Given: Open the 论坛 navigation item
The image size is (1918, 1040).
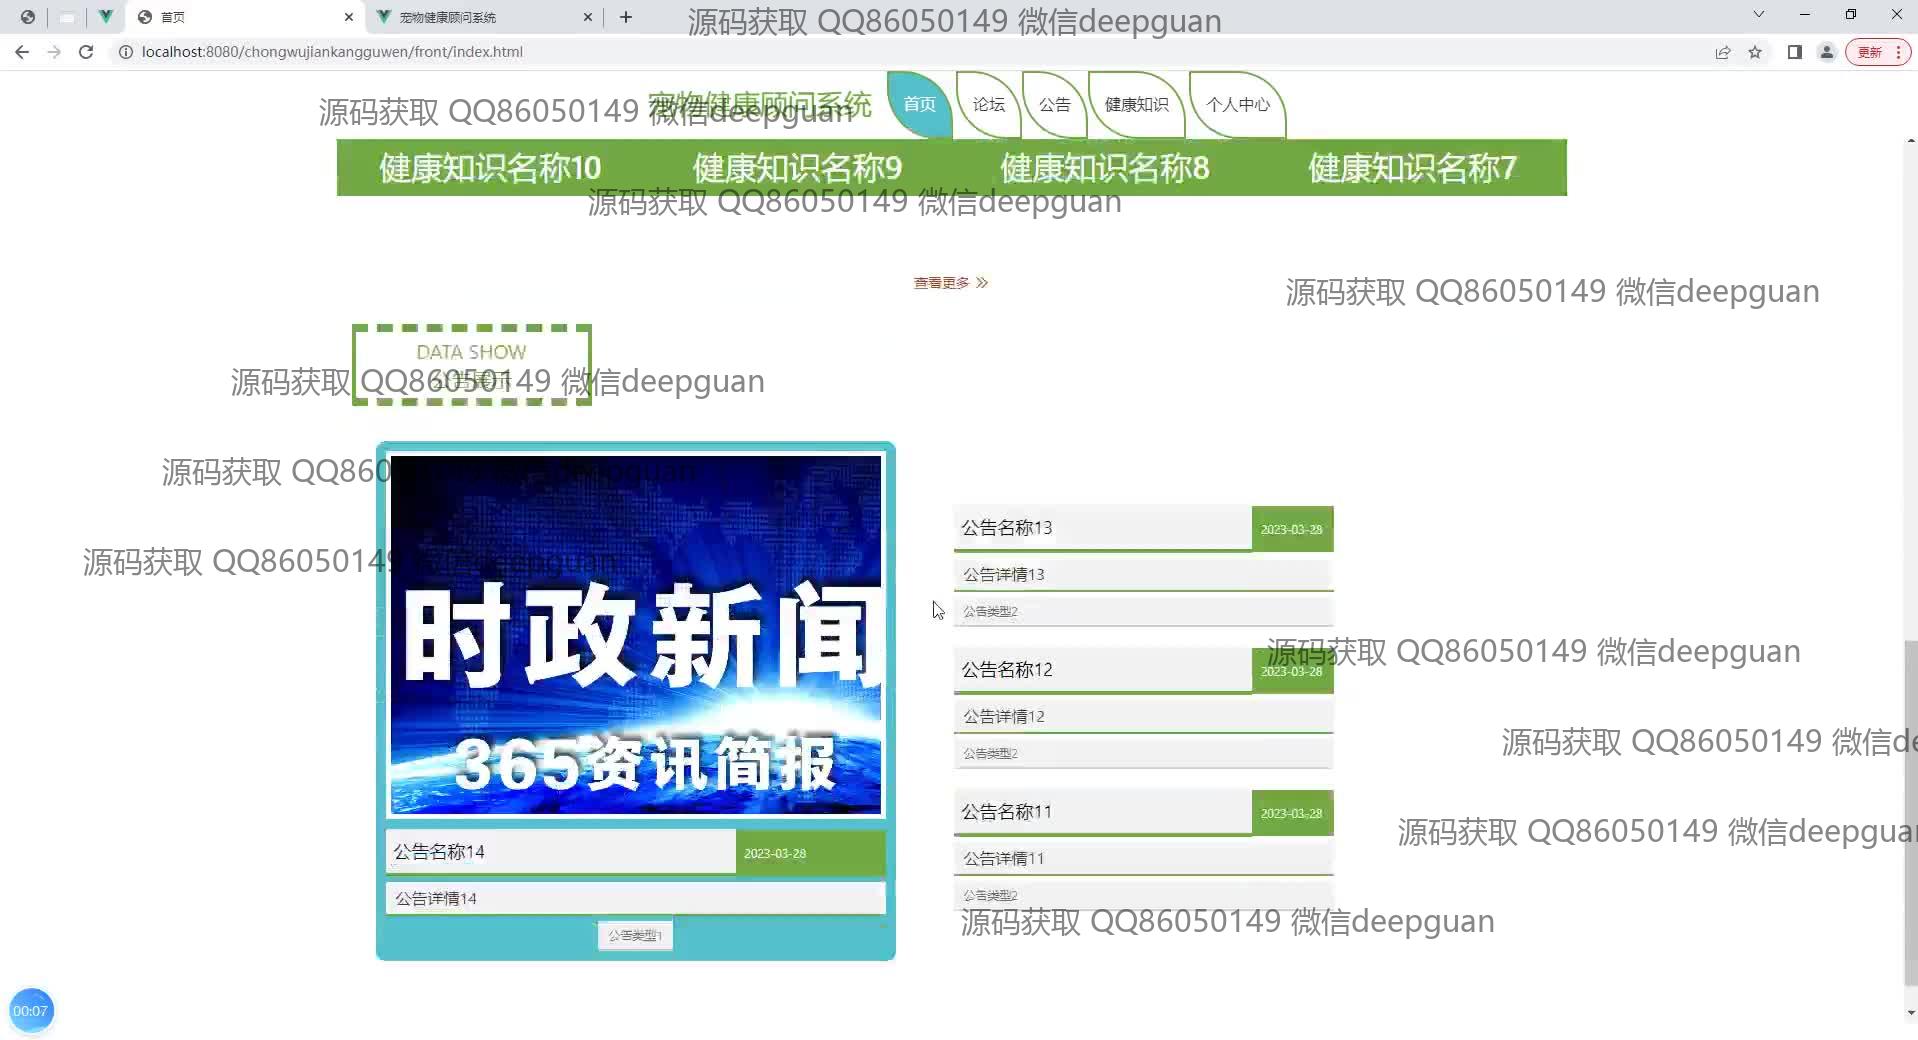Looking at the screenshot, I should [x=988, y=104].
